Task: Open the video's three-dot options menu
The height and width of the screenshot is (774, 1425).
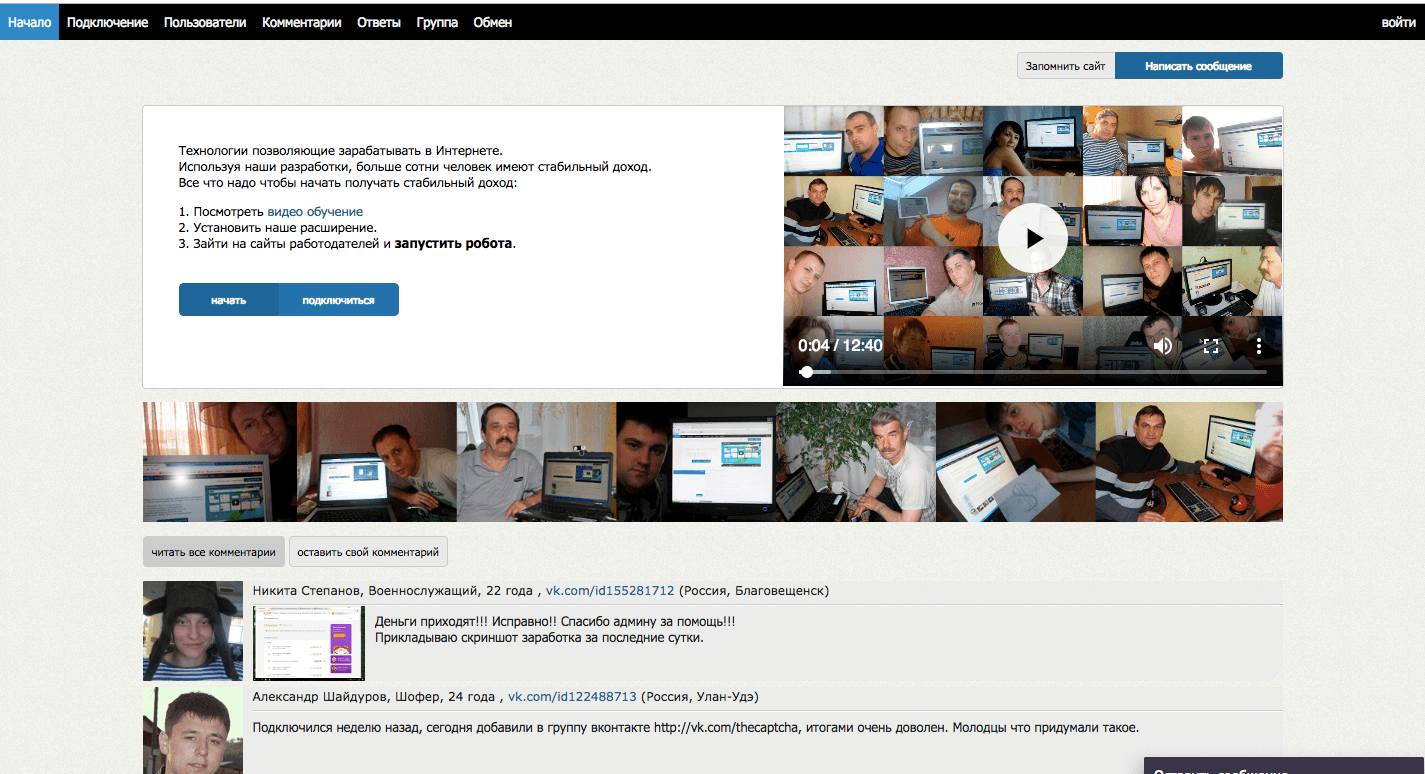Action: point(1259,346)
